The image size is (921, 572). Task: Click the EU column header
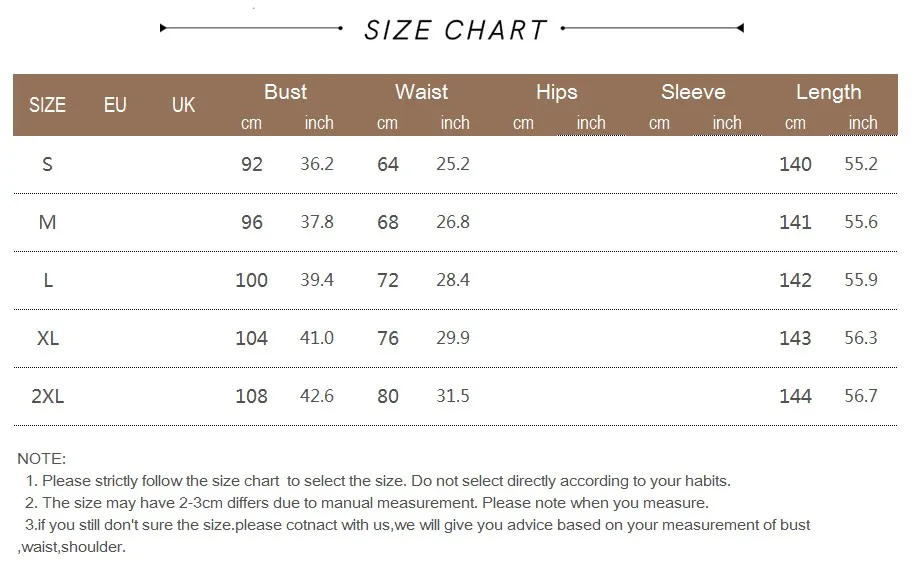115,104
